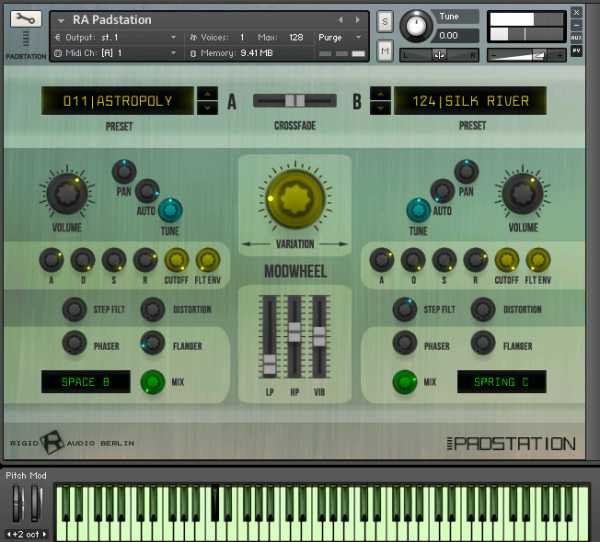Click layer A Cutoff knob
The image size is (600, 542).
(176, 260)
